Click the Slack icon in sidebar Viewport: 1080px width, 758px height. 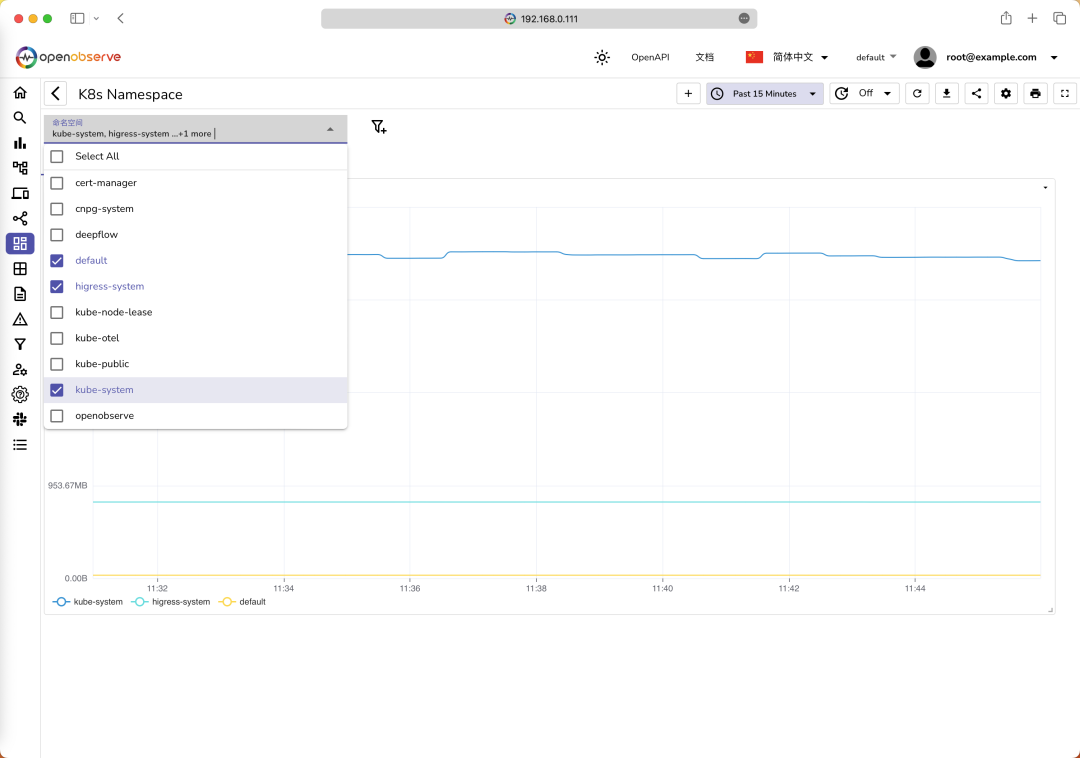(20, 420)
